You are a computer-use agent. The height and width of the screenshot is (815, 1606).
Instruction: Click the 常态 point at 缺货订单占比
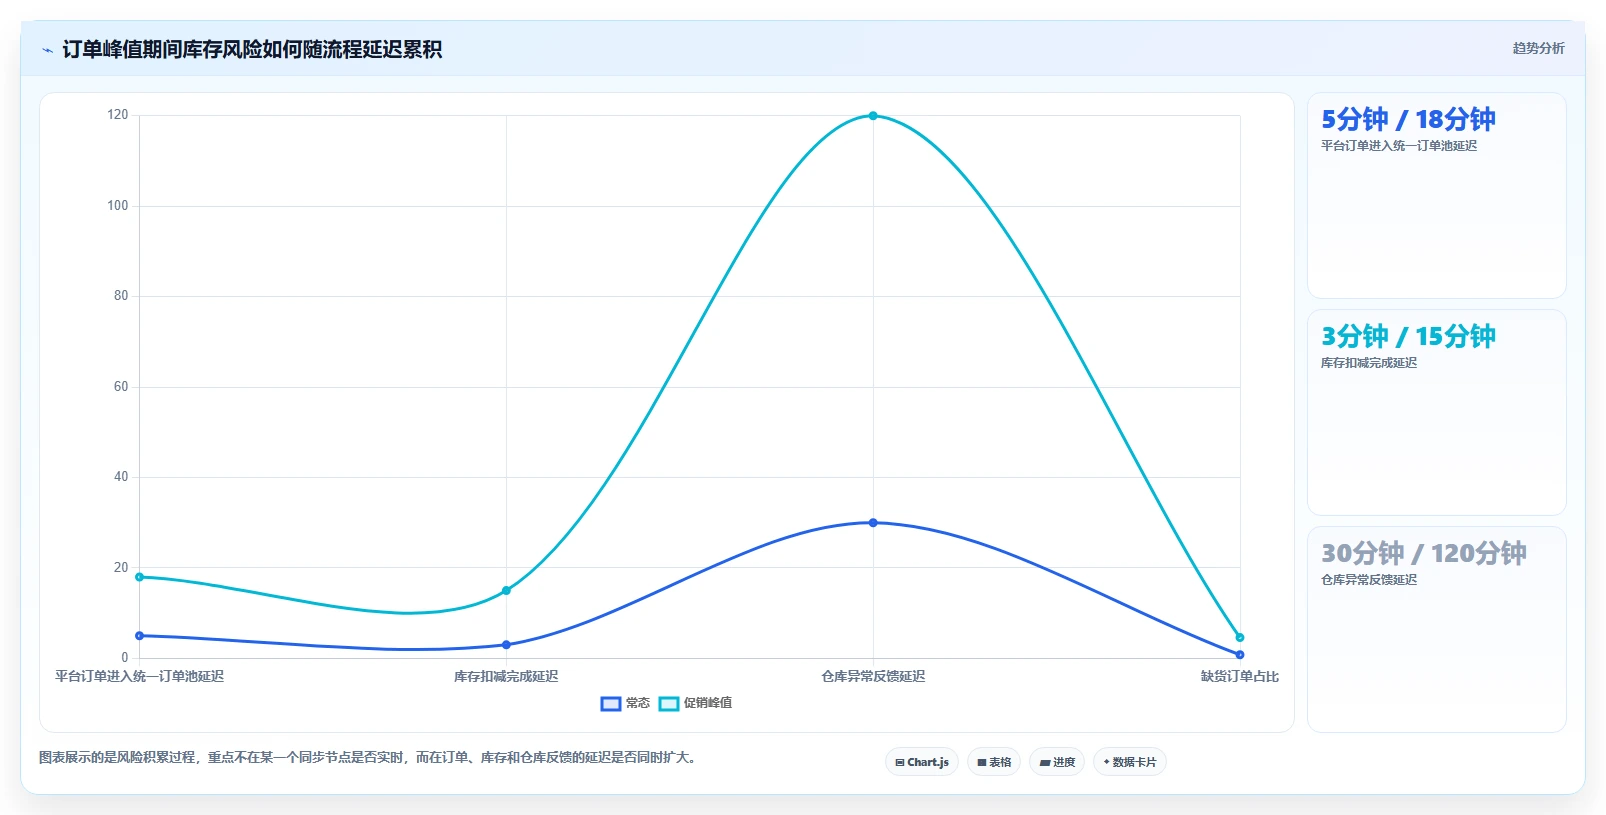tap(1240, 655)
